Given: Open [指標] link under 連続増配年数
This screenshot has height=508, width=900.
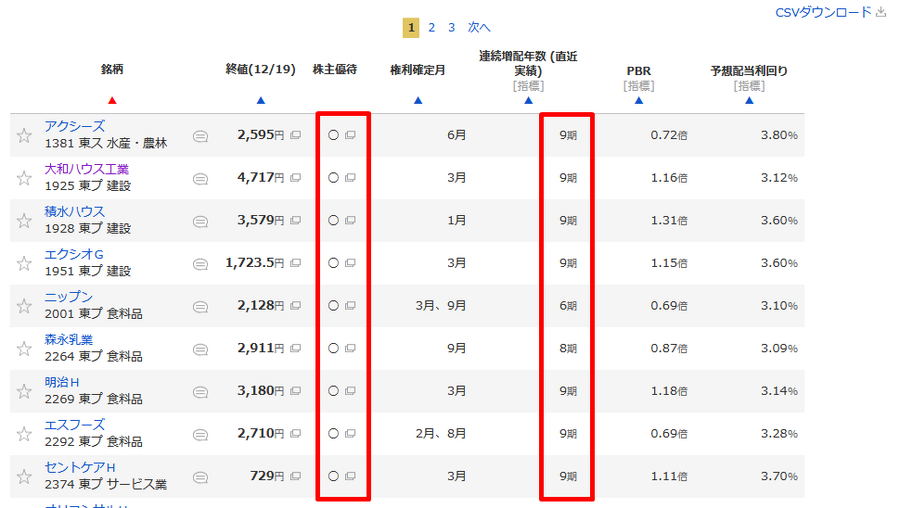Looking at the screenshot, I should click(x=529, y=86).
